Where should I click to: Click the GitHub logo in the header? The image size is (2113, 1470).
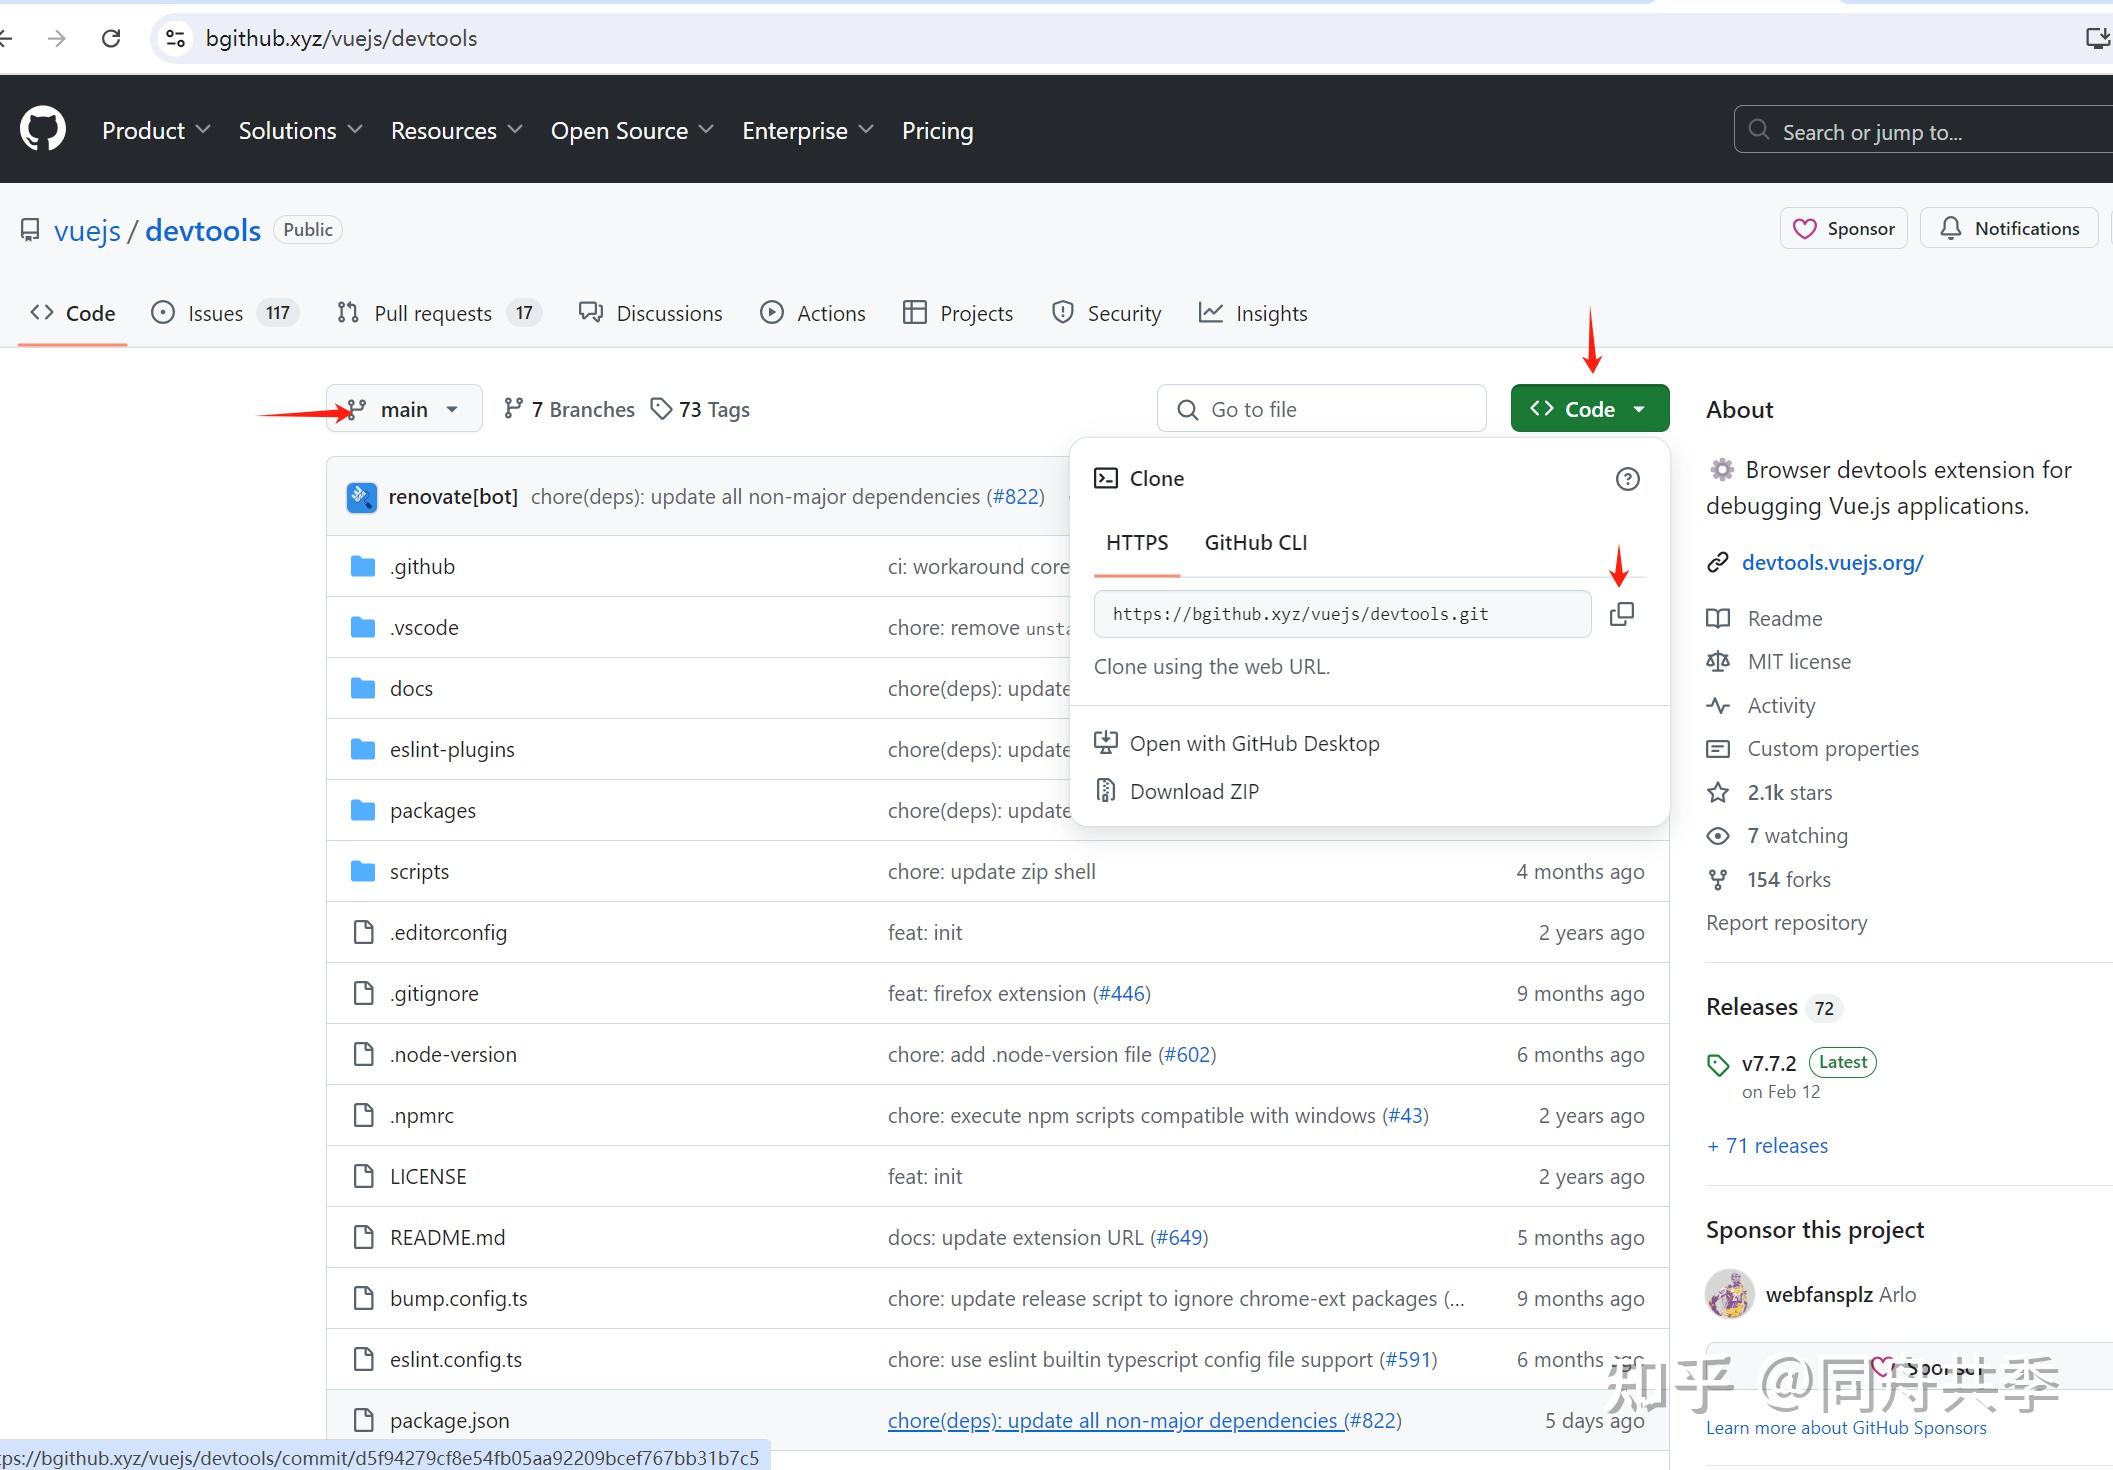tap(42, 129)
